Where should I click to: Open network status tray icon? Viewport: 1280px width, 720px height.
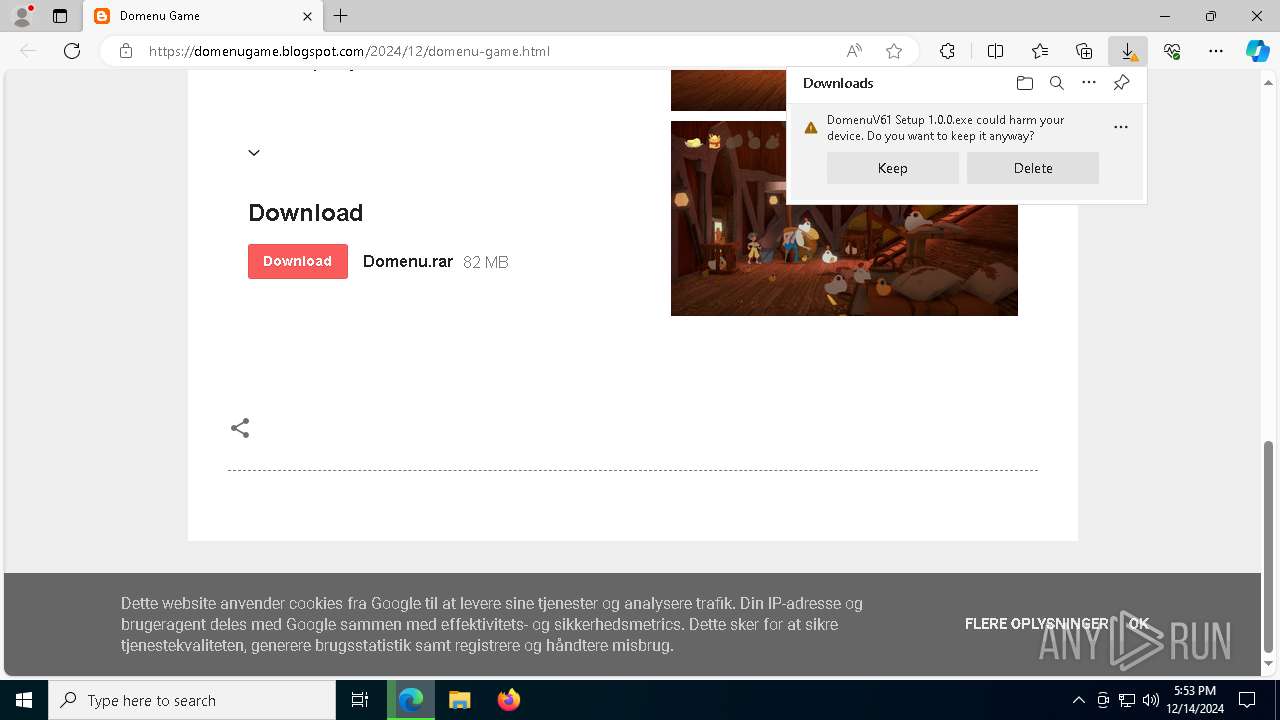click(x=1127, y=700)
